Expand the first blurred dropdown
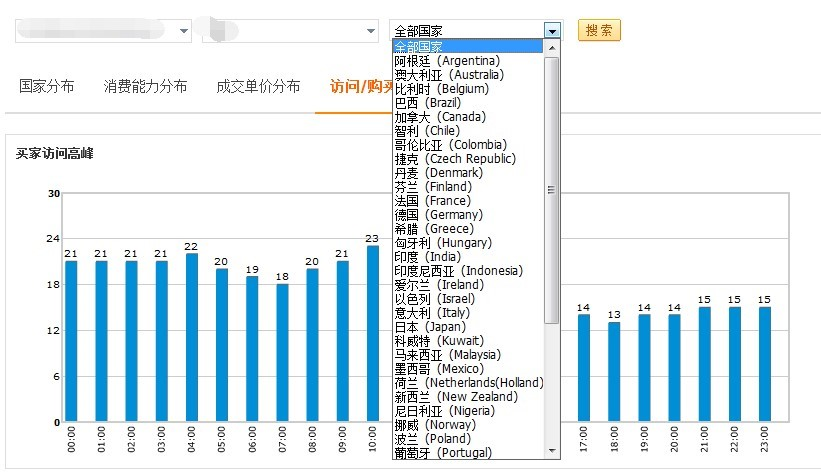 [x=183, y=31]
